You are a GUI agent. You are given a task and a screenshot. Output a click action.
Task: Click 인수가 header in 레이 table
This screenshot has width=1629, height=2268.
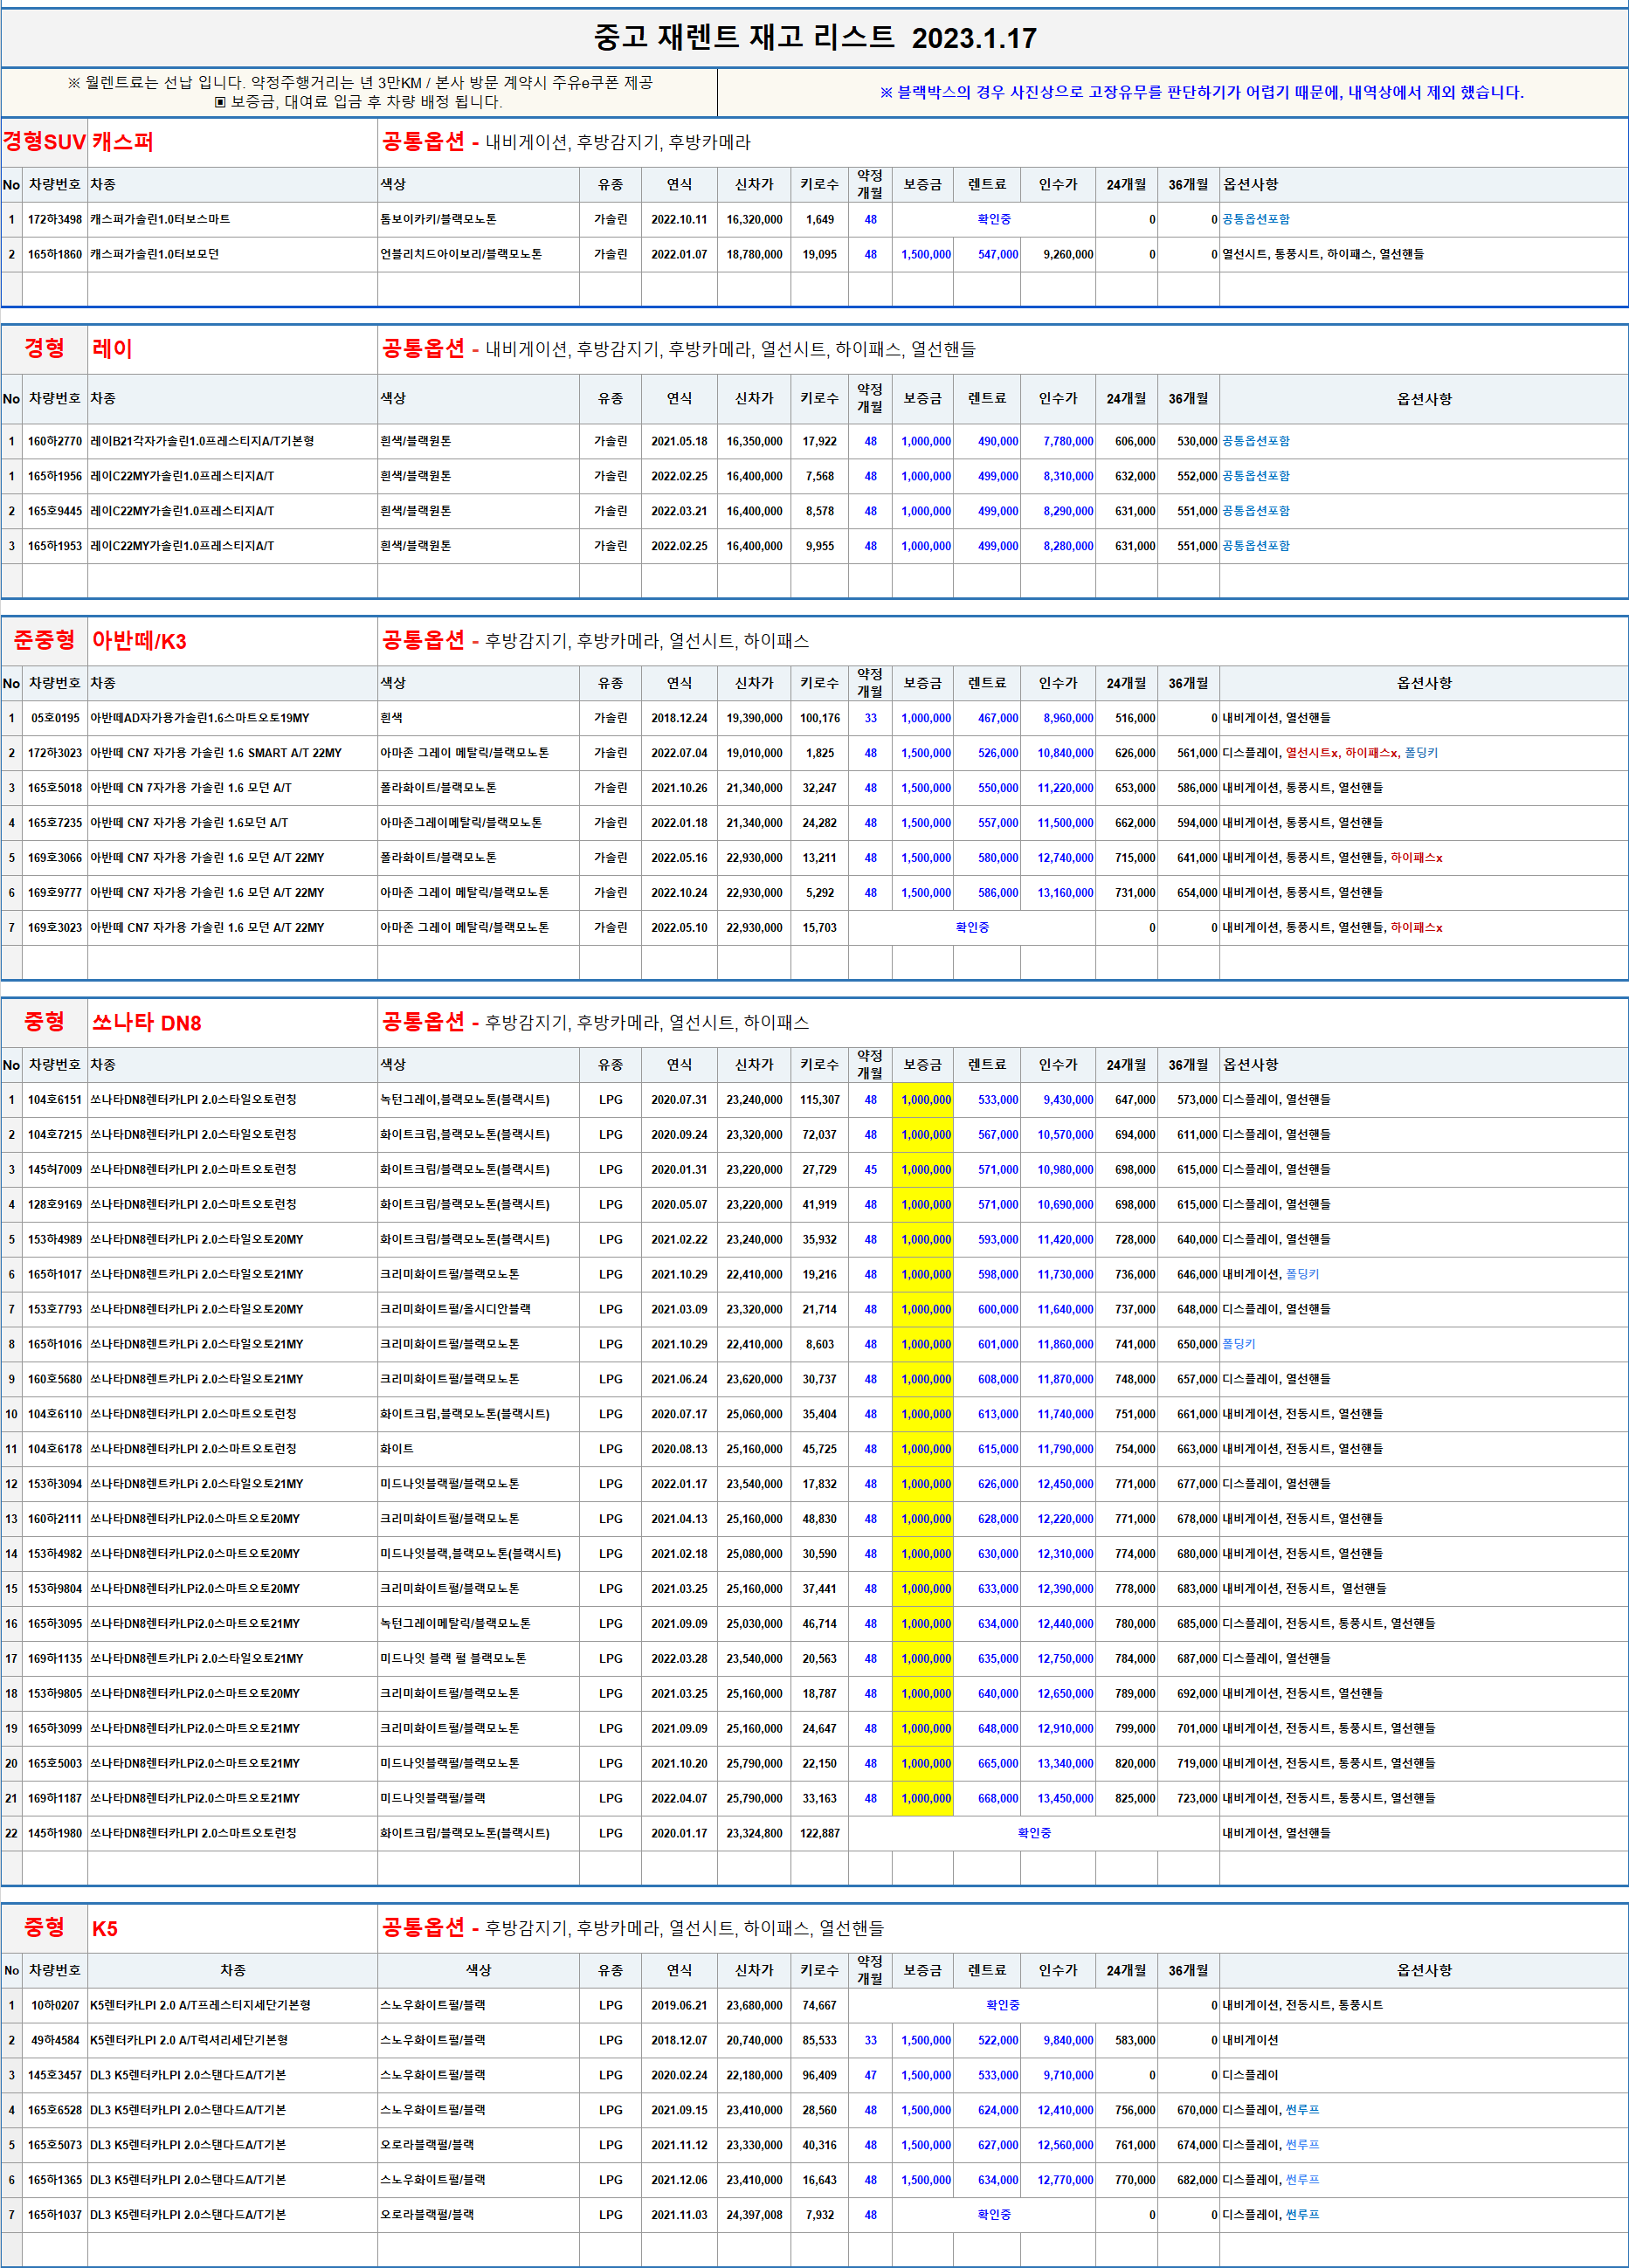(1058, 398)
